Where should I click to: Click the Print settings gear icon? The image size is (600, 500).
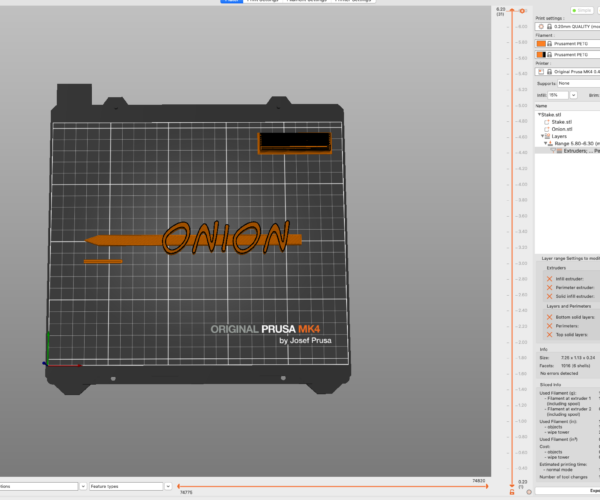[x=541, y=26]
